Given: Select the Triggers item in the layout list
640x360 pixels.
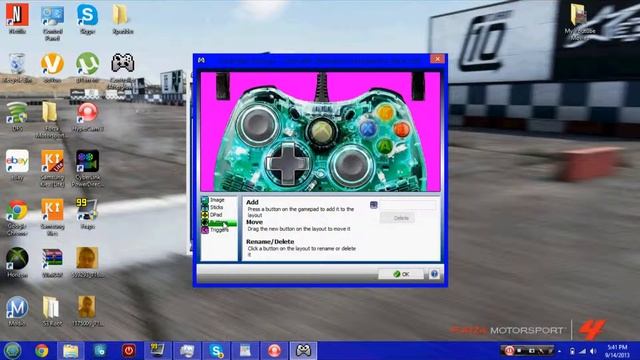Looking at the screenshot, I should [x=218, y=230].
